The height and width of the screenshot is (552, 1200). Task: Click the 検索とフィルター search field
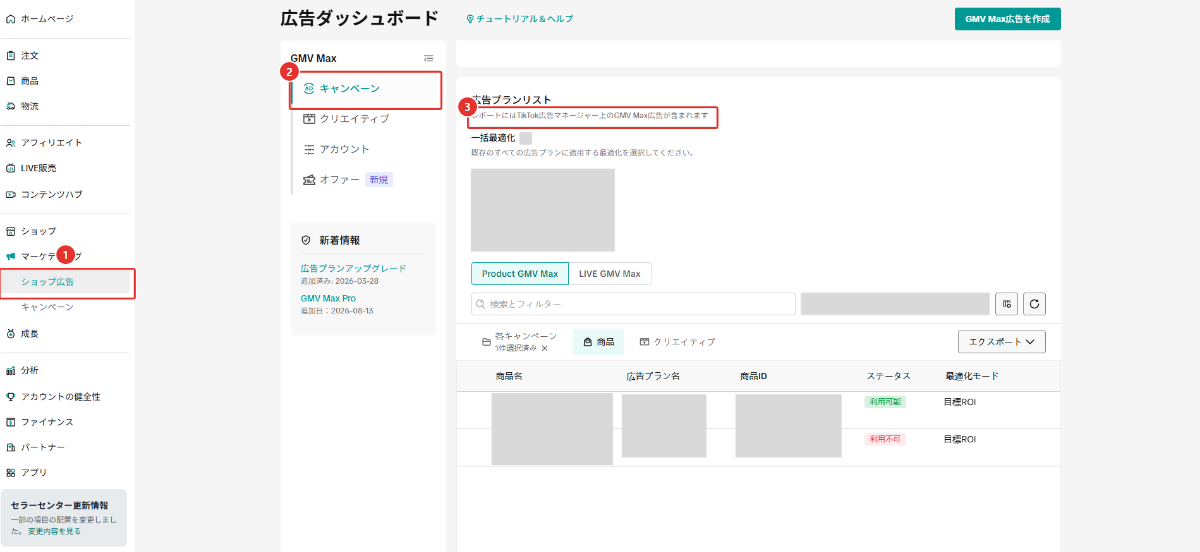click(633, 303)
